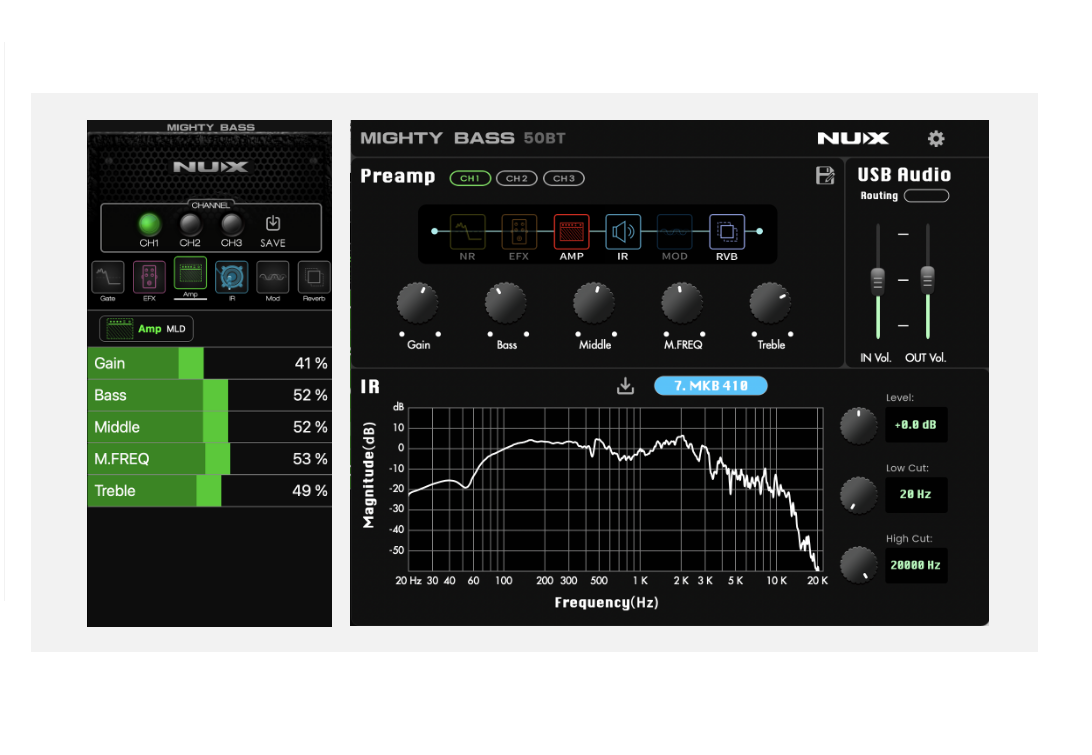
Task: Click the Low Cut knob
Action: click(859, 495)
